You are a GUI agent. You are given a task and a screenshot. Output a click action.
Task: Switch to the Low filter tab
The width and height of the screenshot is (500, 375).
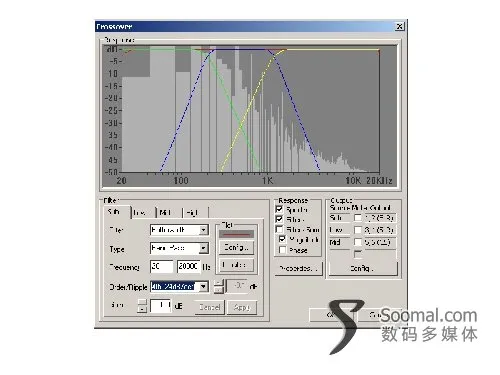143,212
